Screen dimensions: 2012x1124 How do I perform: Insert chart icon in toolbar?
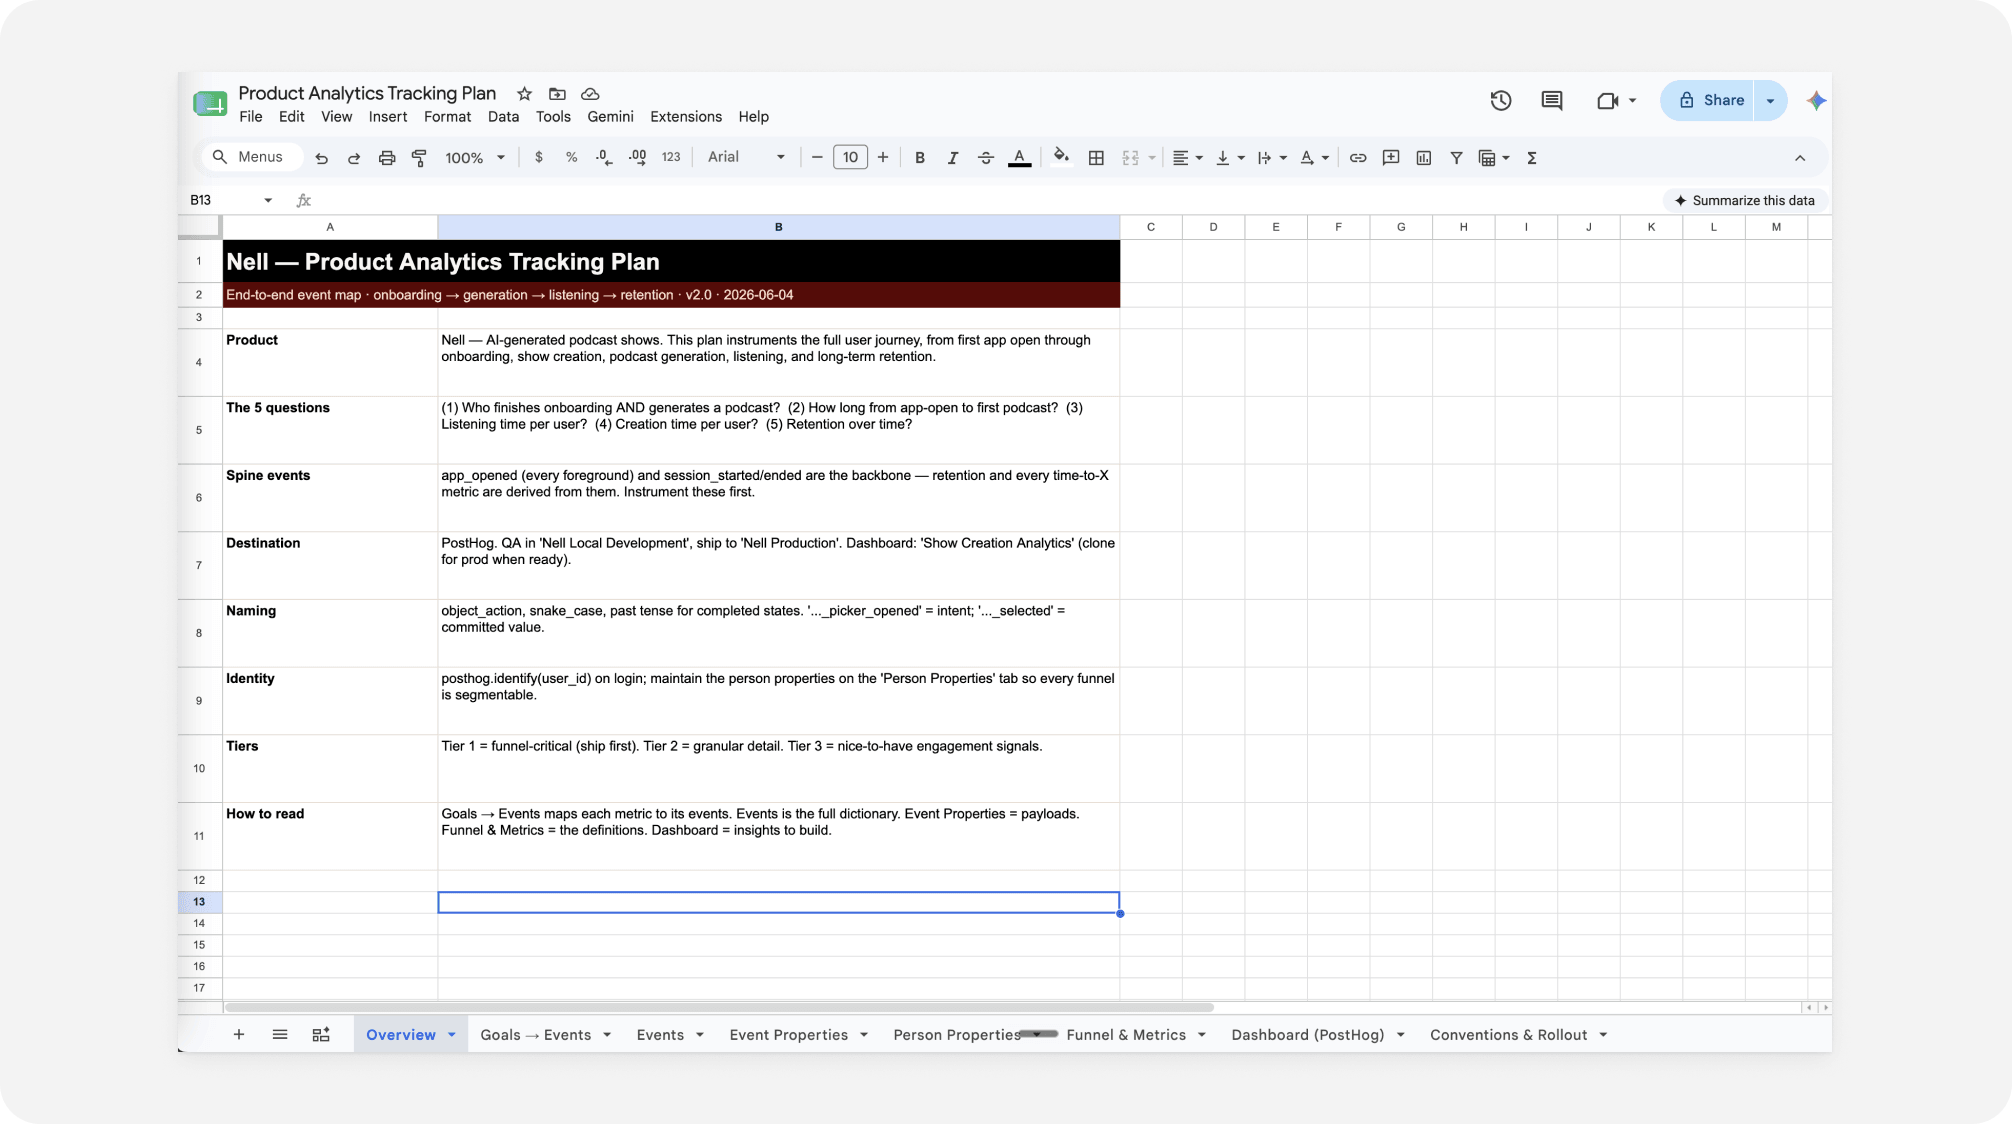click(x=1424, y=158)
